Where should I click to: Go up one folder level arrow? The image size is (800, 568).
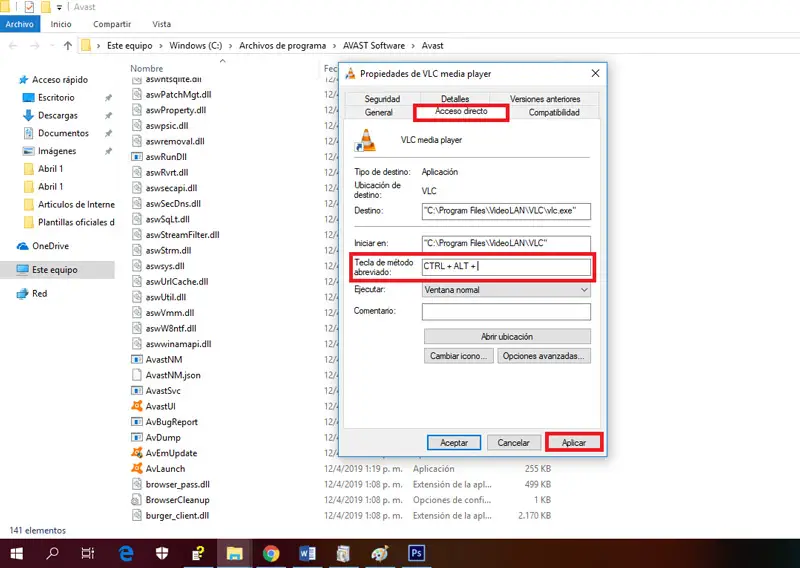tap(67, 45)
